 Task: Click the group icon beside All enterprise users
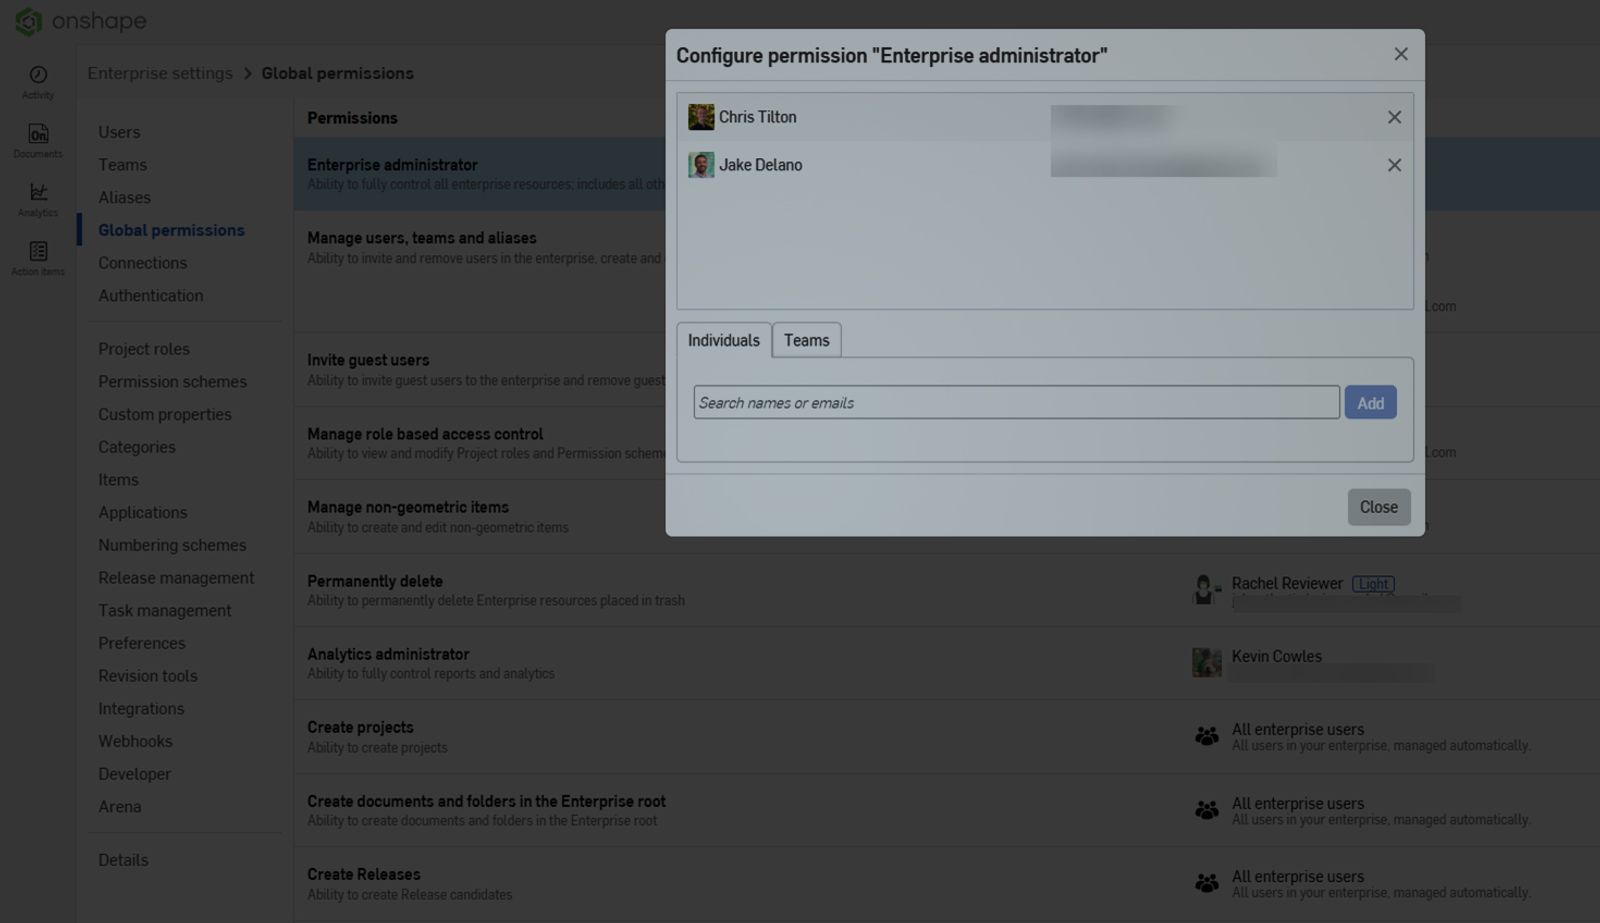1207,735
